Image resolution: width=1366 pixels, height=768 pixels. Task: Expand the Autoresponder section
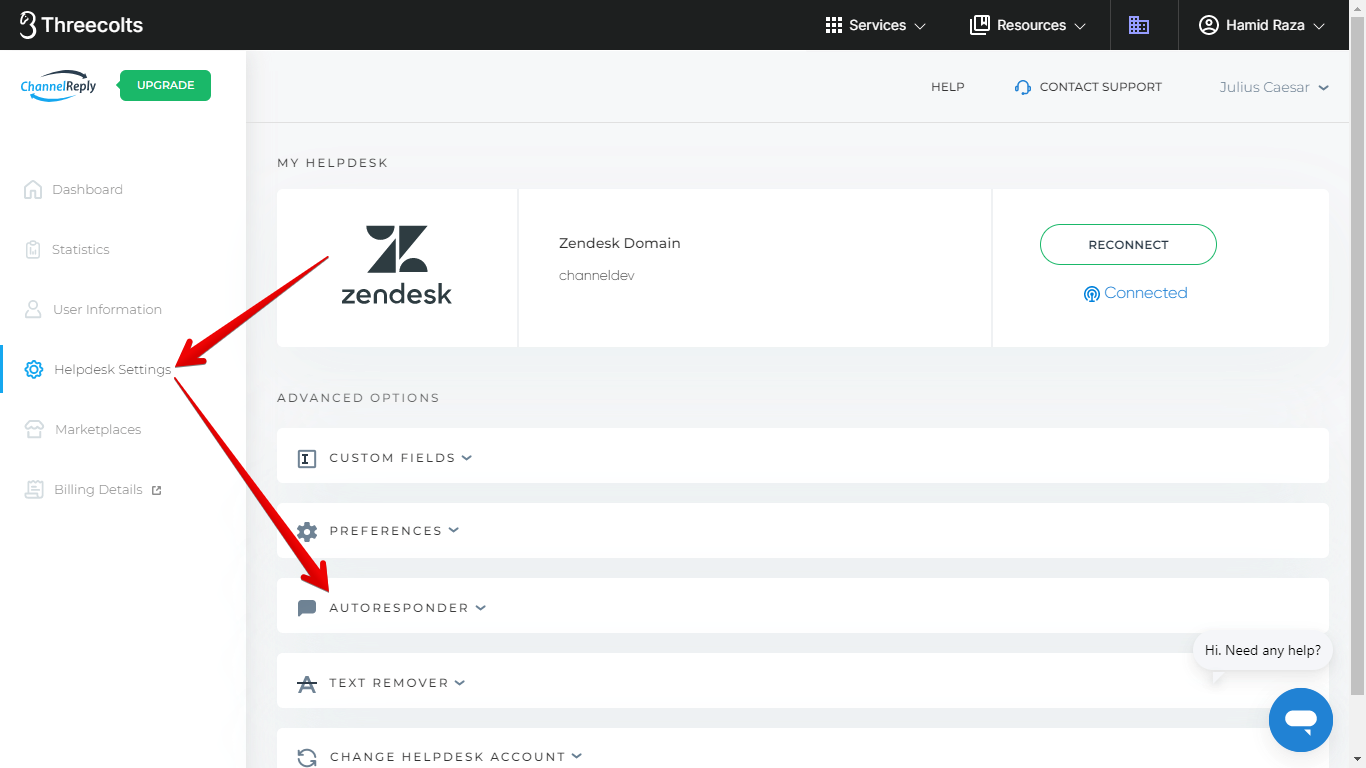[803, 607]
